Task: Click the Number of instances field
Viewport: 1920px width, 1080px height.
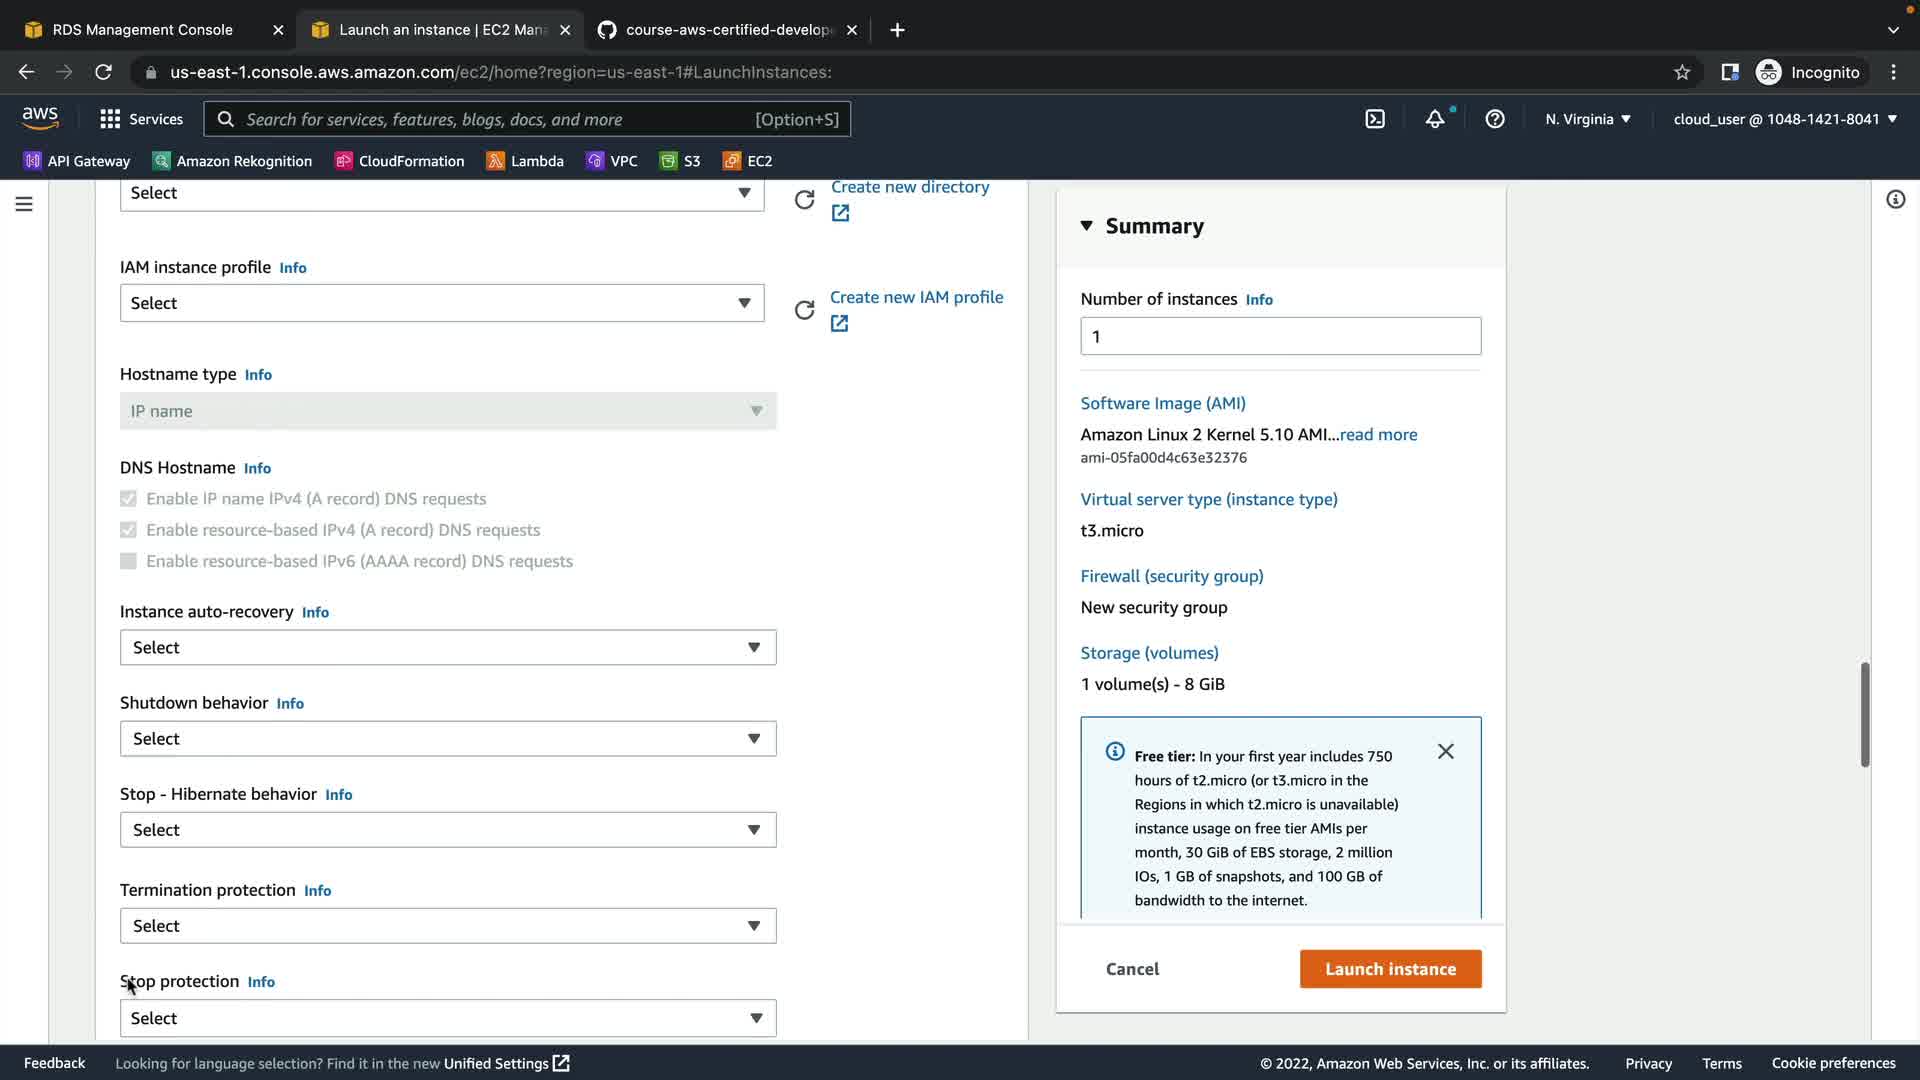Action: [1280, 337]
